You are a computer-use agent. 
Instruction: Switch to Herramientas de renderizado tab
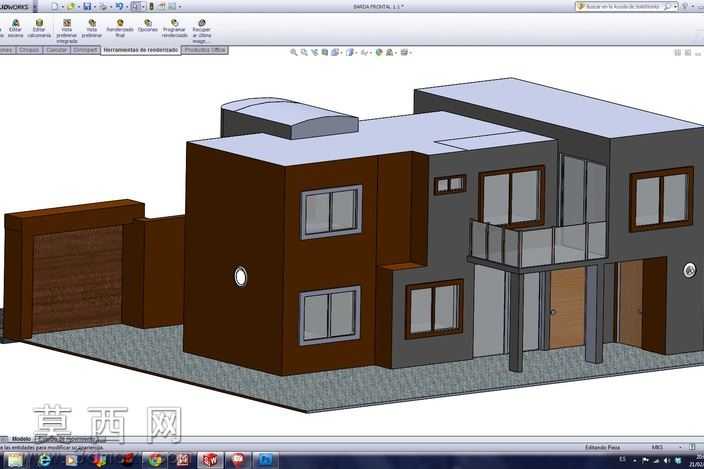(141, 50)
